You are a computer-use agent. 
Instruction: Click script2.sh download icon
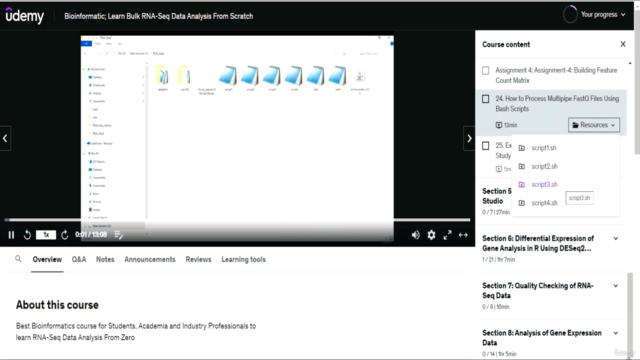[522, 166]
